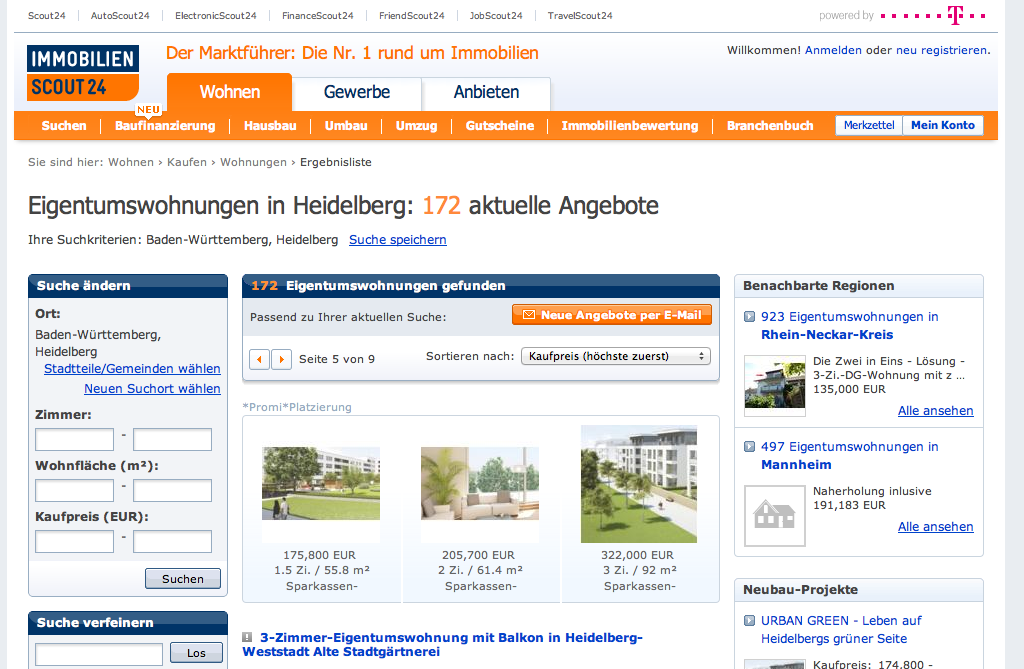Viewport: 1024px width, 669px height.
Task: Click Zimmer minimum input field
Action: (74, 440)
